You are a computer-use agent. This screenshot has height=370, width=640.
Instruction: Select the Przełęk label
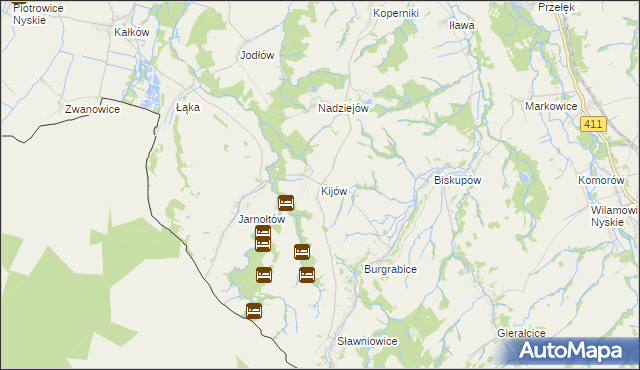pos(556,7)
